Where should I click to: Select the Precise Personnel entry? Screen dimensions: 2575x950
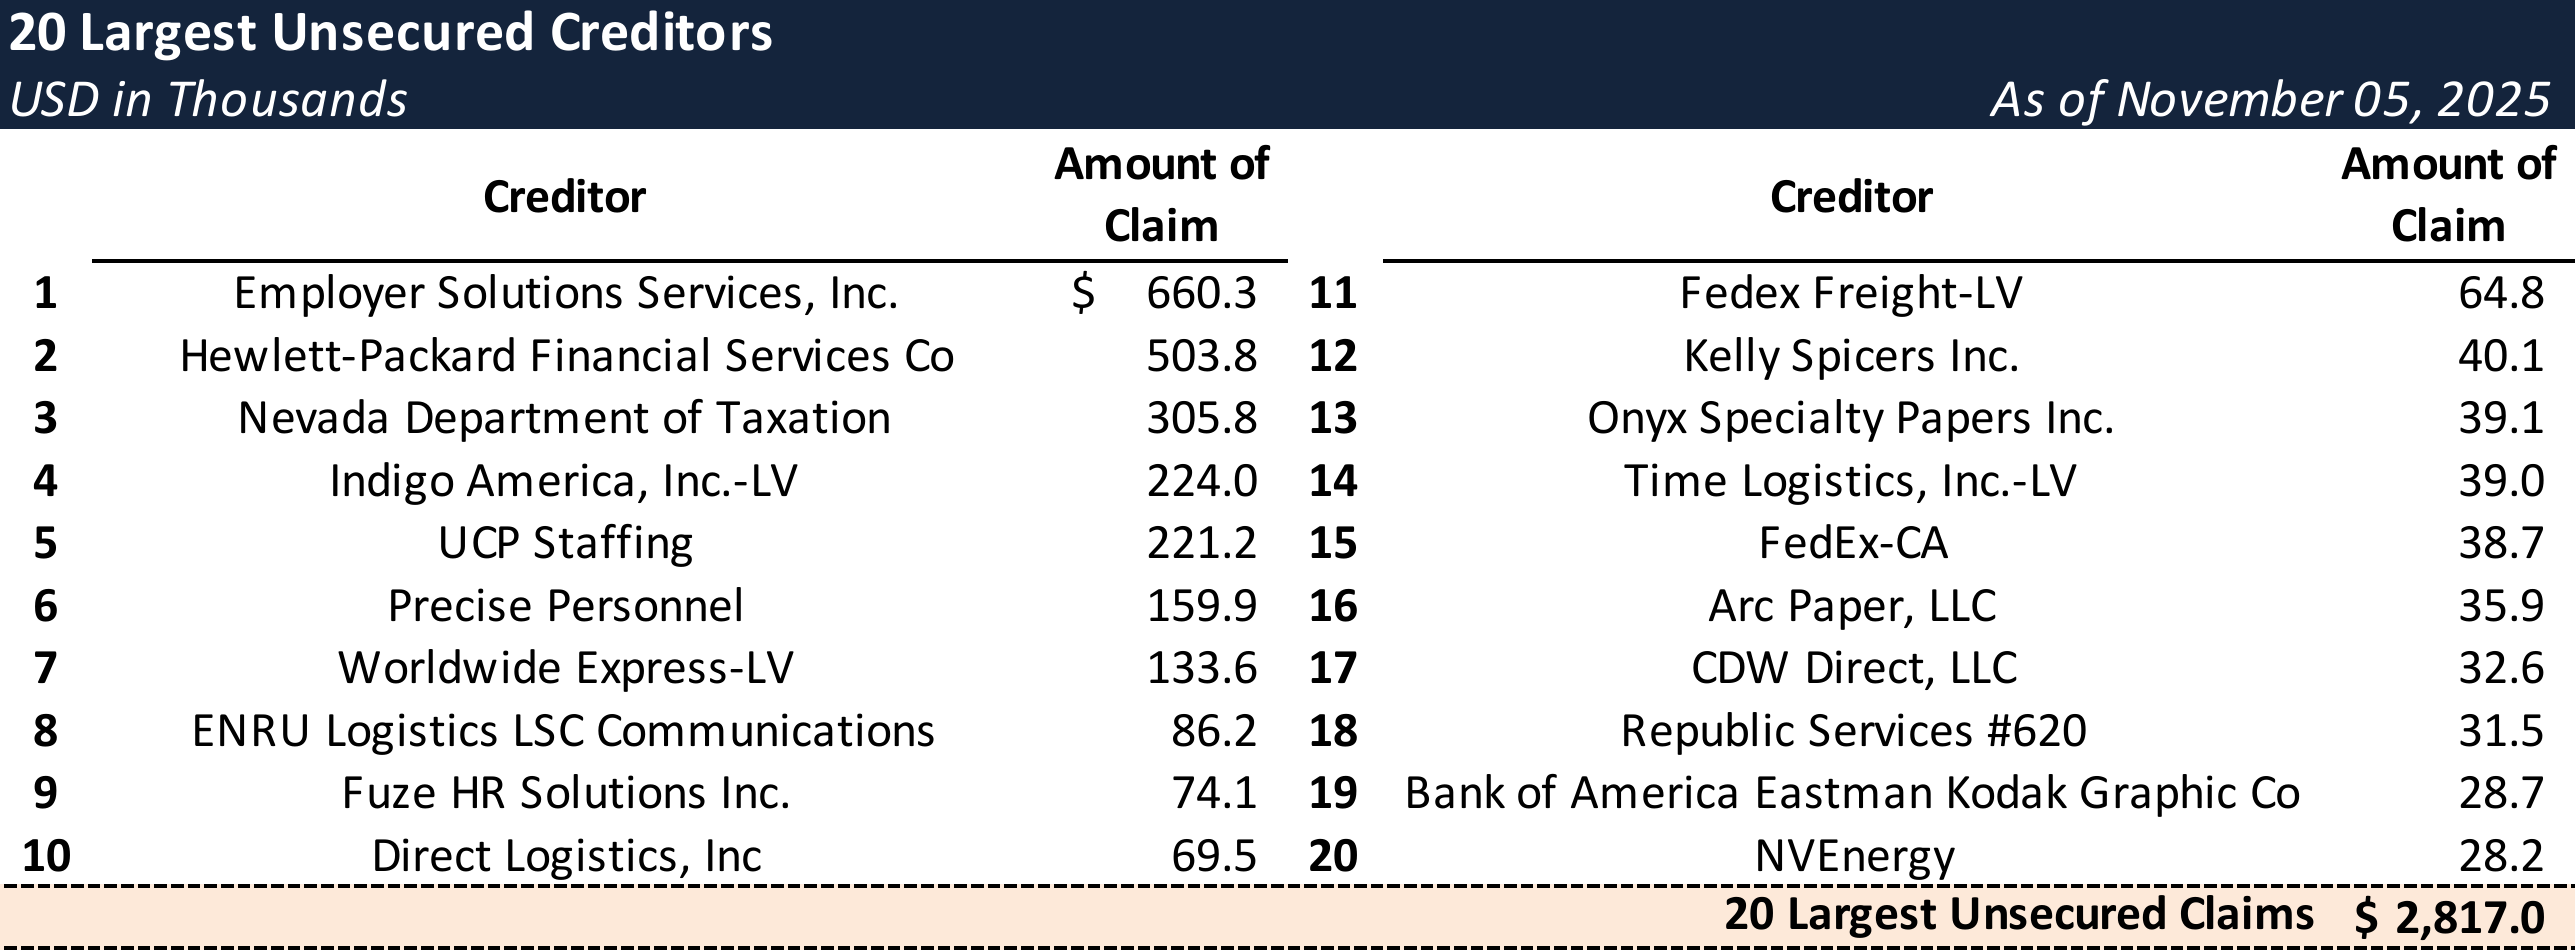tap(565, 606)
